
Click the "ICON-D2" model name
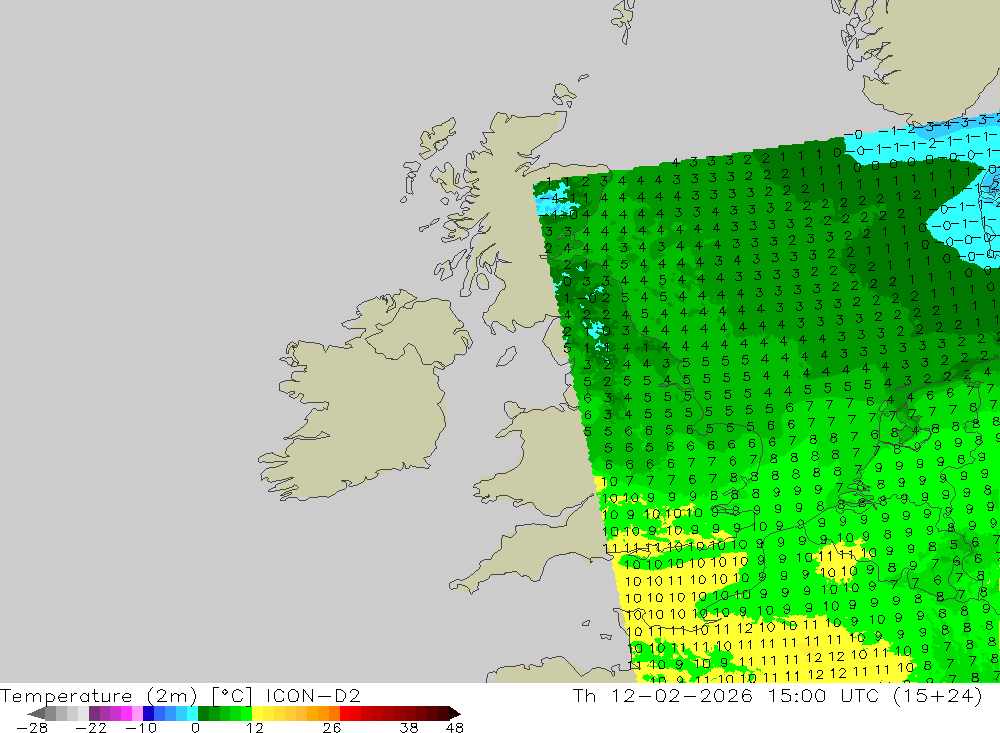click(x=313, y=695)
